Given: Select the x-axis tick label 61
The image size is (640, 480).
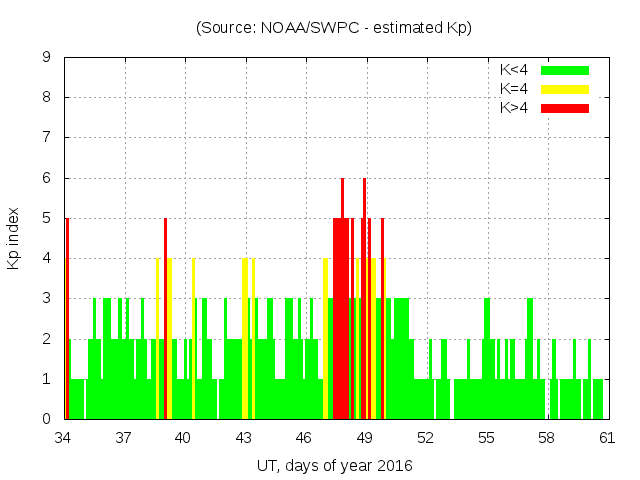Looking at the screenshot, I should point(607,438).
